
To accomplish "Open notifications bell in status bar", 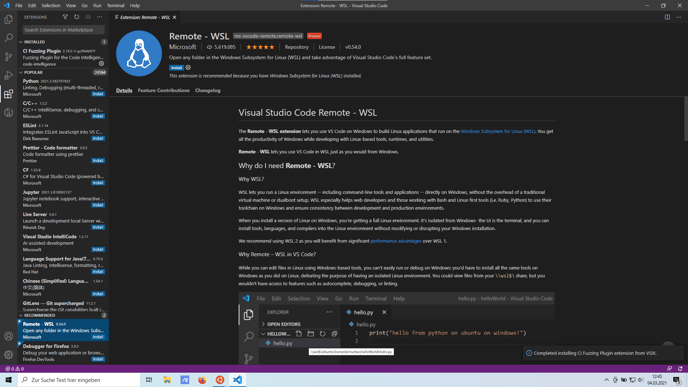I will pos(680,369).
